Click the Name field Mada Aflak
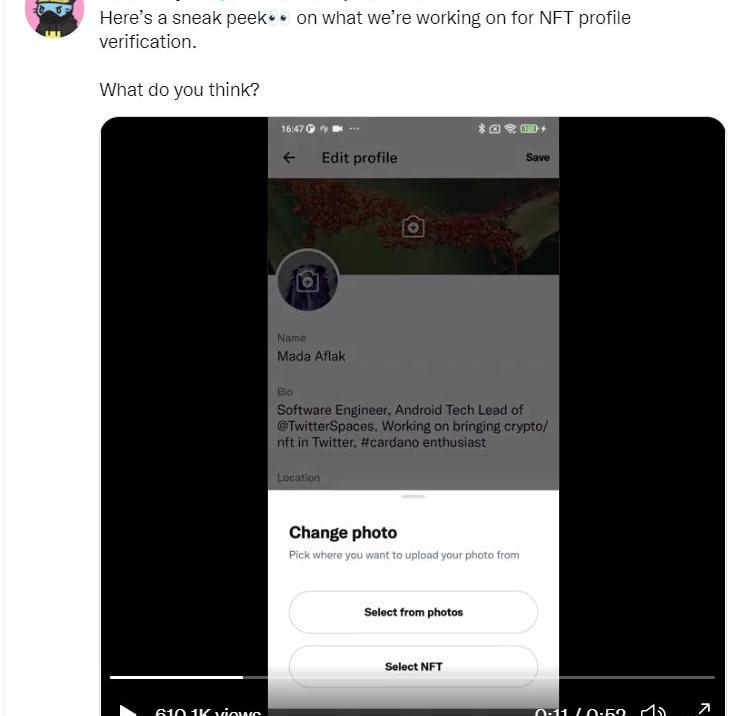Image resolution: width=733 pixels, height=716 pixels. click(311, 356)
